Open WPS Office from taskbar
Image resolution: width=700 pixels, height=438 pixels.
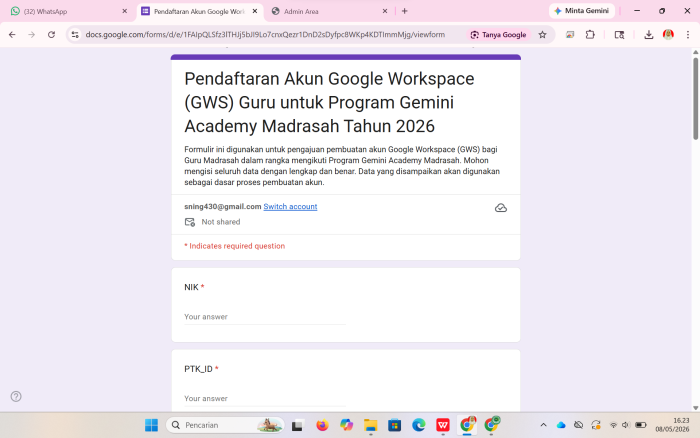pos(442,425)
